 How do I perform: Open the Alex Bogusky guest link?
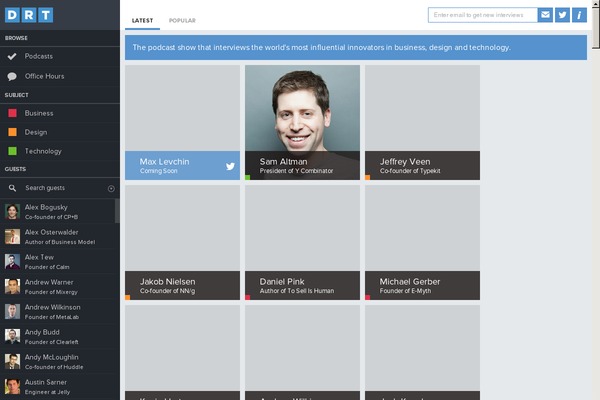[57, 212]
